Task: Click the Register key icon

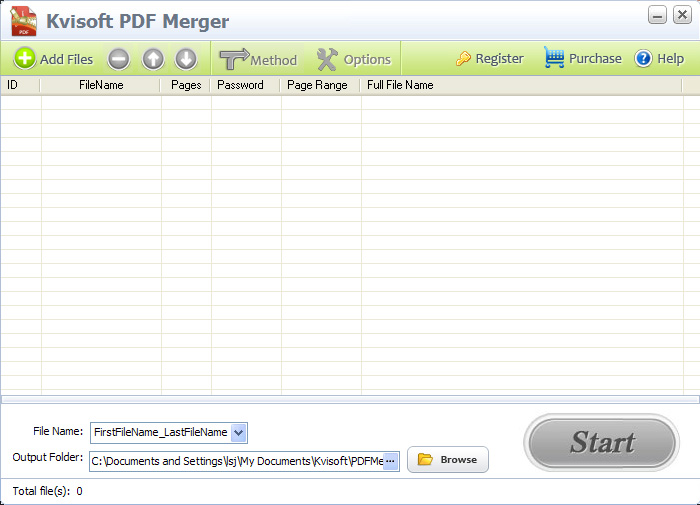Action: point(463,58)
